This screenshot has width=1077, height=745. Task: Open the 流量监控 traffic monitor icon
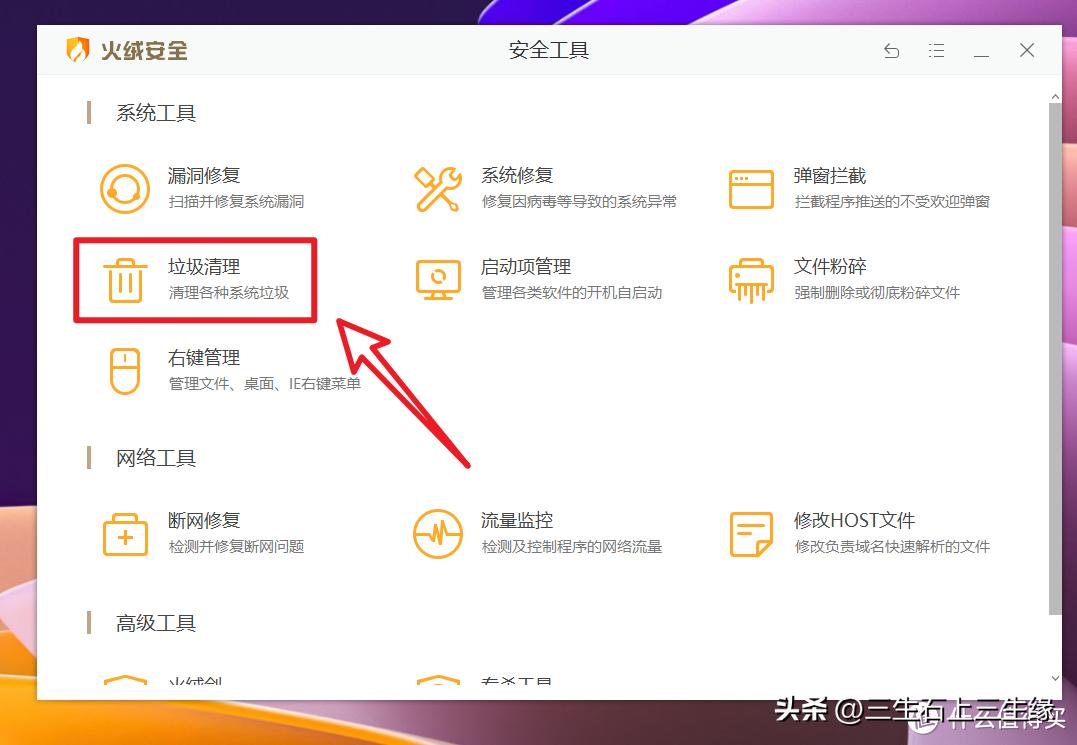[x=438, y=533]
